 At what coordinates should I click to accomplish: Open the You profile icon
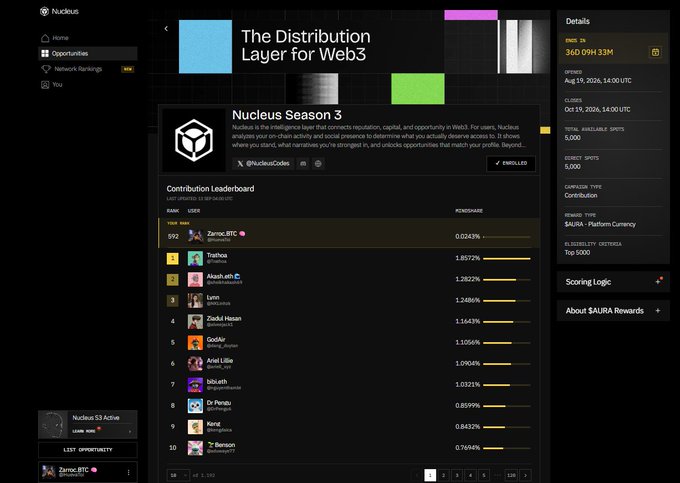click(45, 85)
